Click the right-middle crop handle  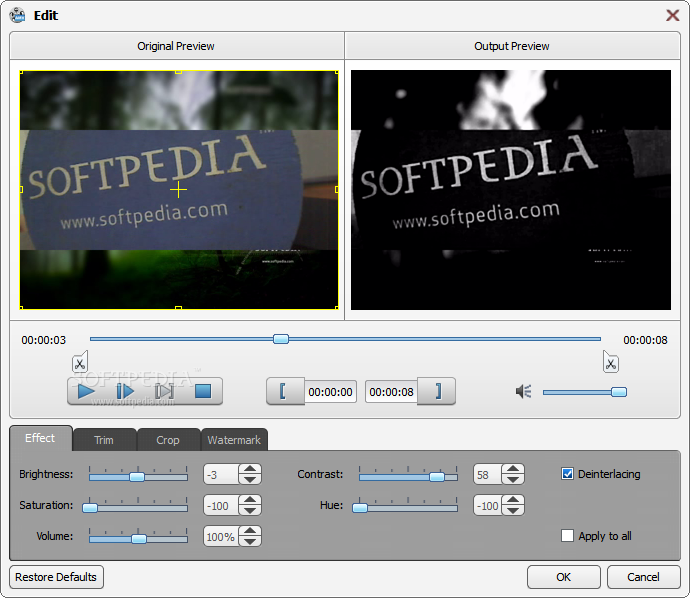tap(337, 190)
